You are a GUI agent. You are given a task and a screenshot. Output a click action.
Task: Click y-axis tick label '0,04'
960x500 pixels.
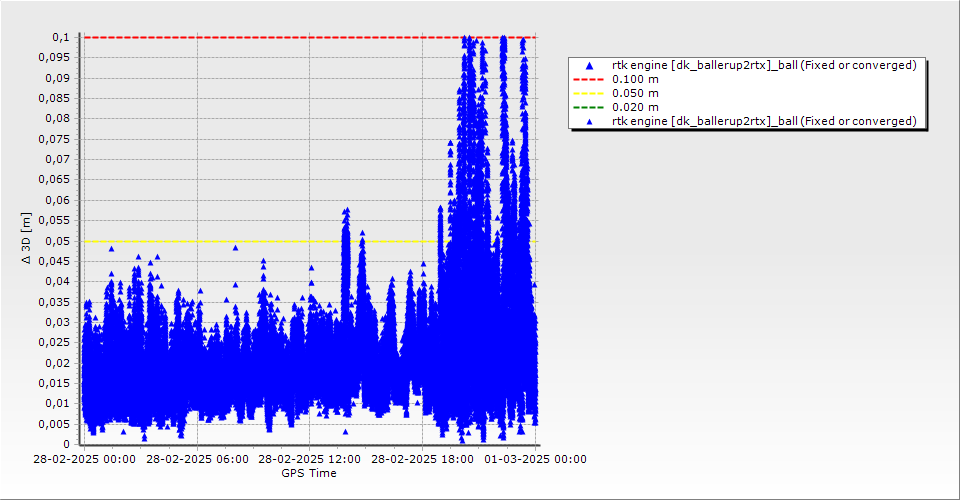tap(58, 282)
